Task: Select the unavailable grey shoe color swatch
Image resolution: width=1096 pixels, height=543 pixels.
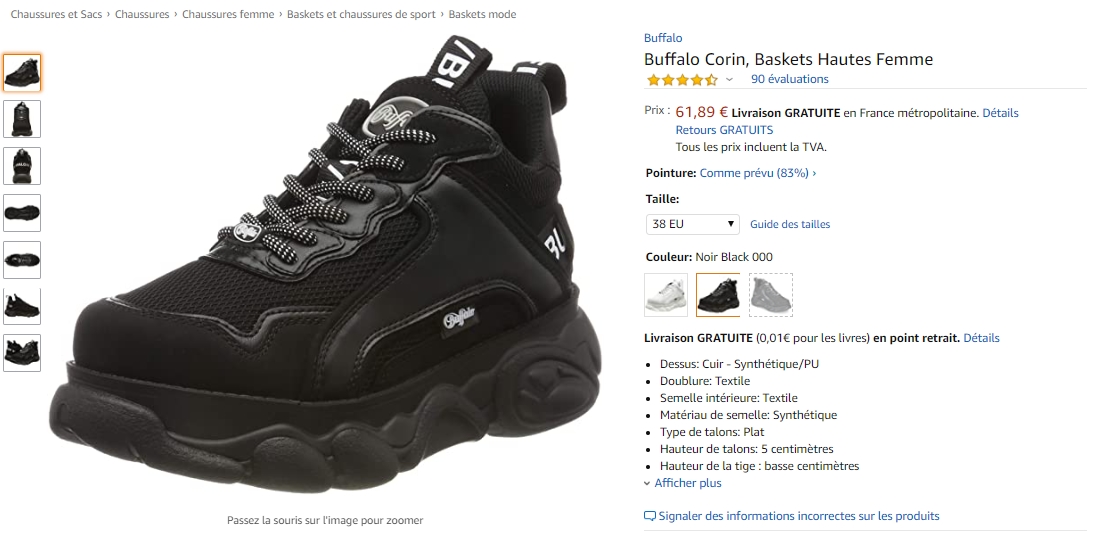Action: point(771,295)
